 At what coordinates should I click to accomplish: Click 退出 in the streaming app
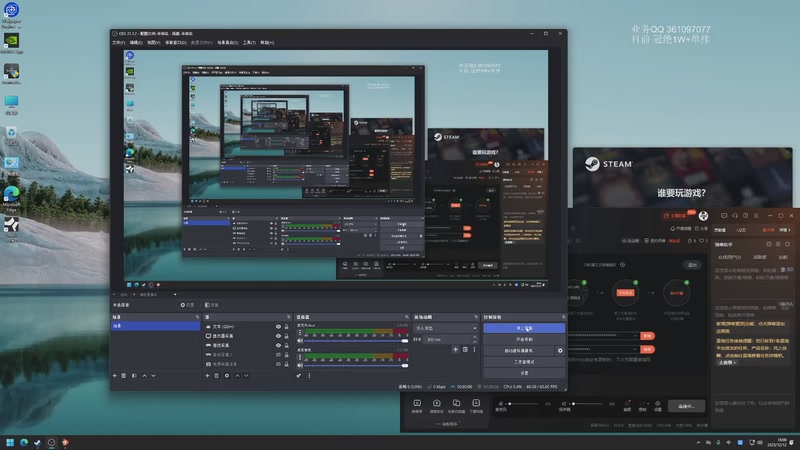pos(692,265)
